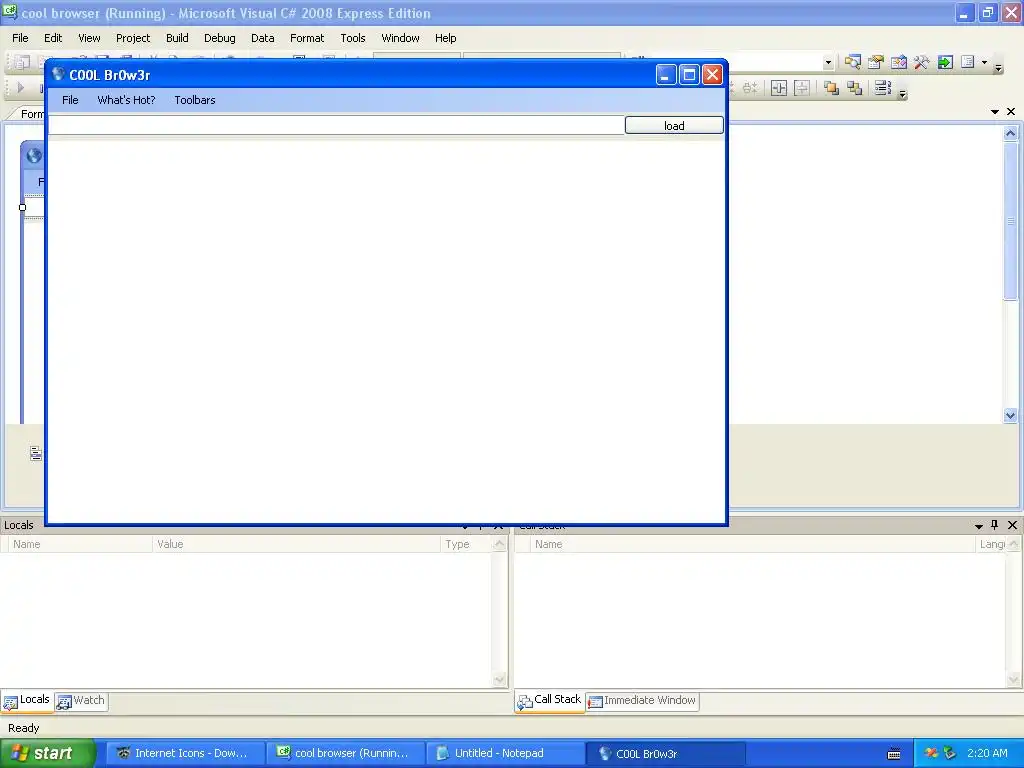Expand the layout toolbar options chevron
This screenshot has width=1024, height=768.
click(x=903, y=93)
